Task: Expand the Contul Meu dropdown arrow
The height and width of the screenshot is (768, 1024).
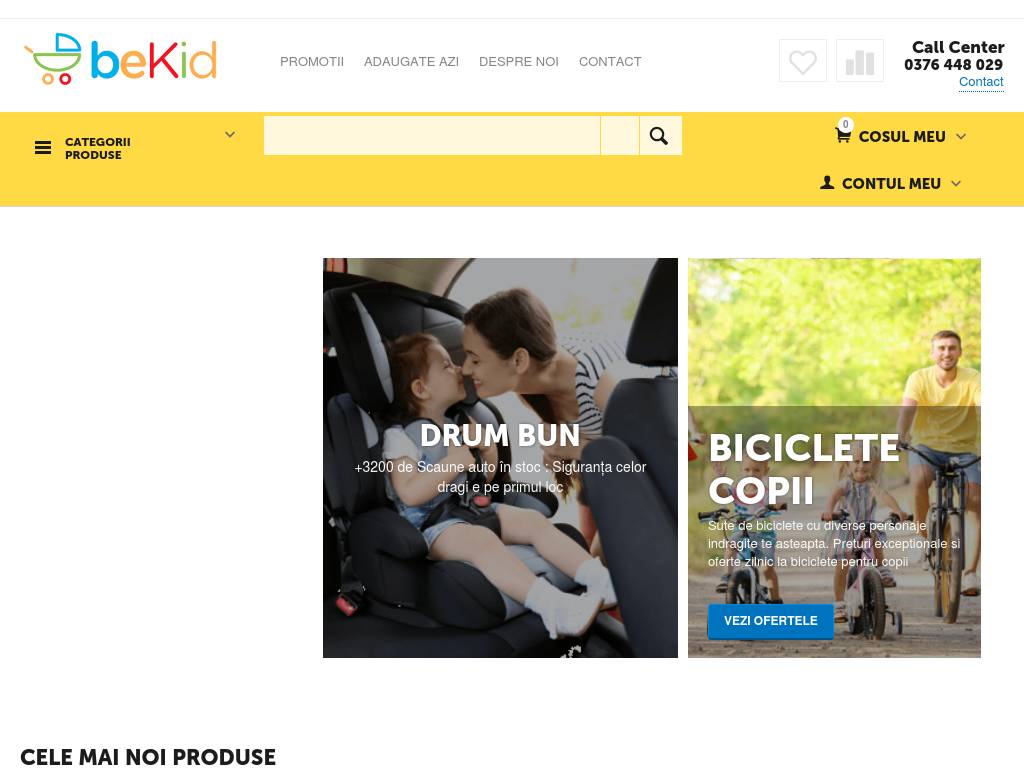Action: pyautogui.click(x=956, y=184)
